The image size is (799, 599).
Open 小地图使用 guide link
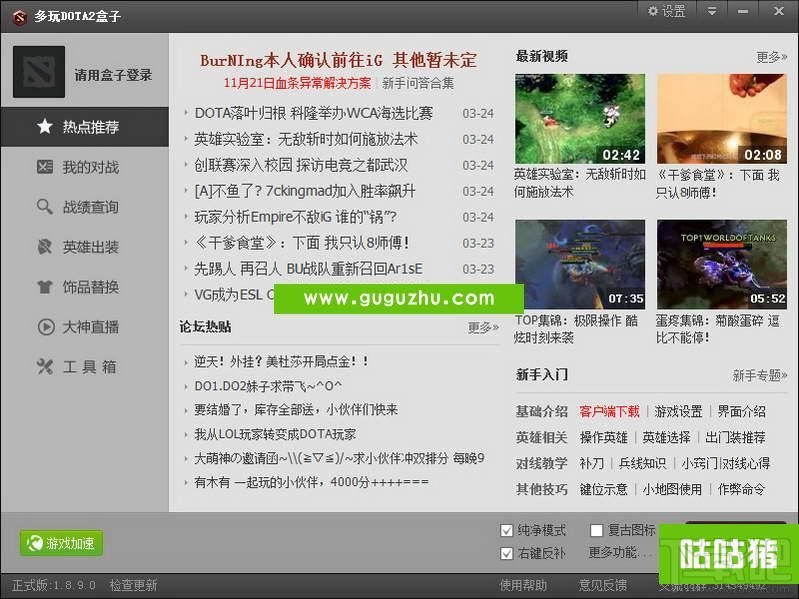pos(672,489)
